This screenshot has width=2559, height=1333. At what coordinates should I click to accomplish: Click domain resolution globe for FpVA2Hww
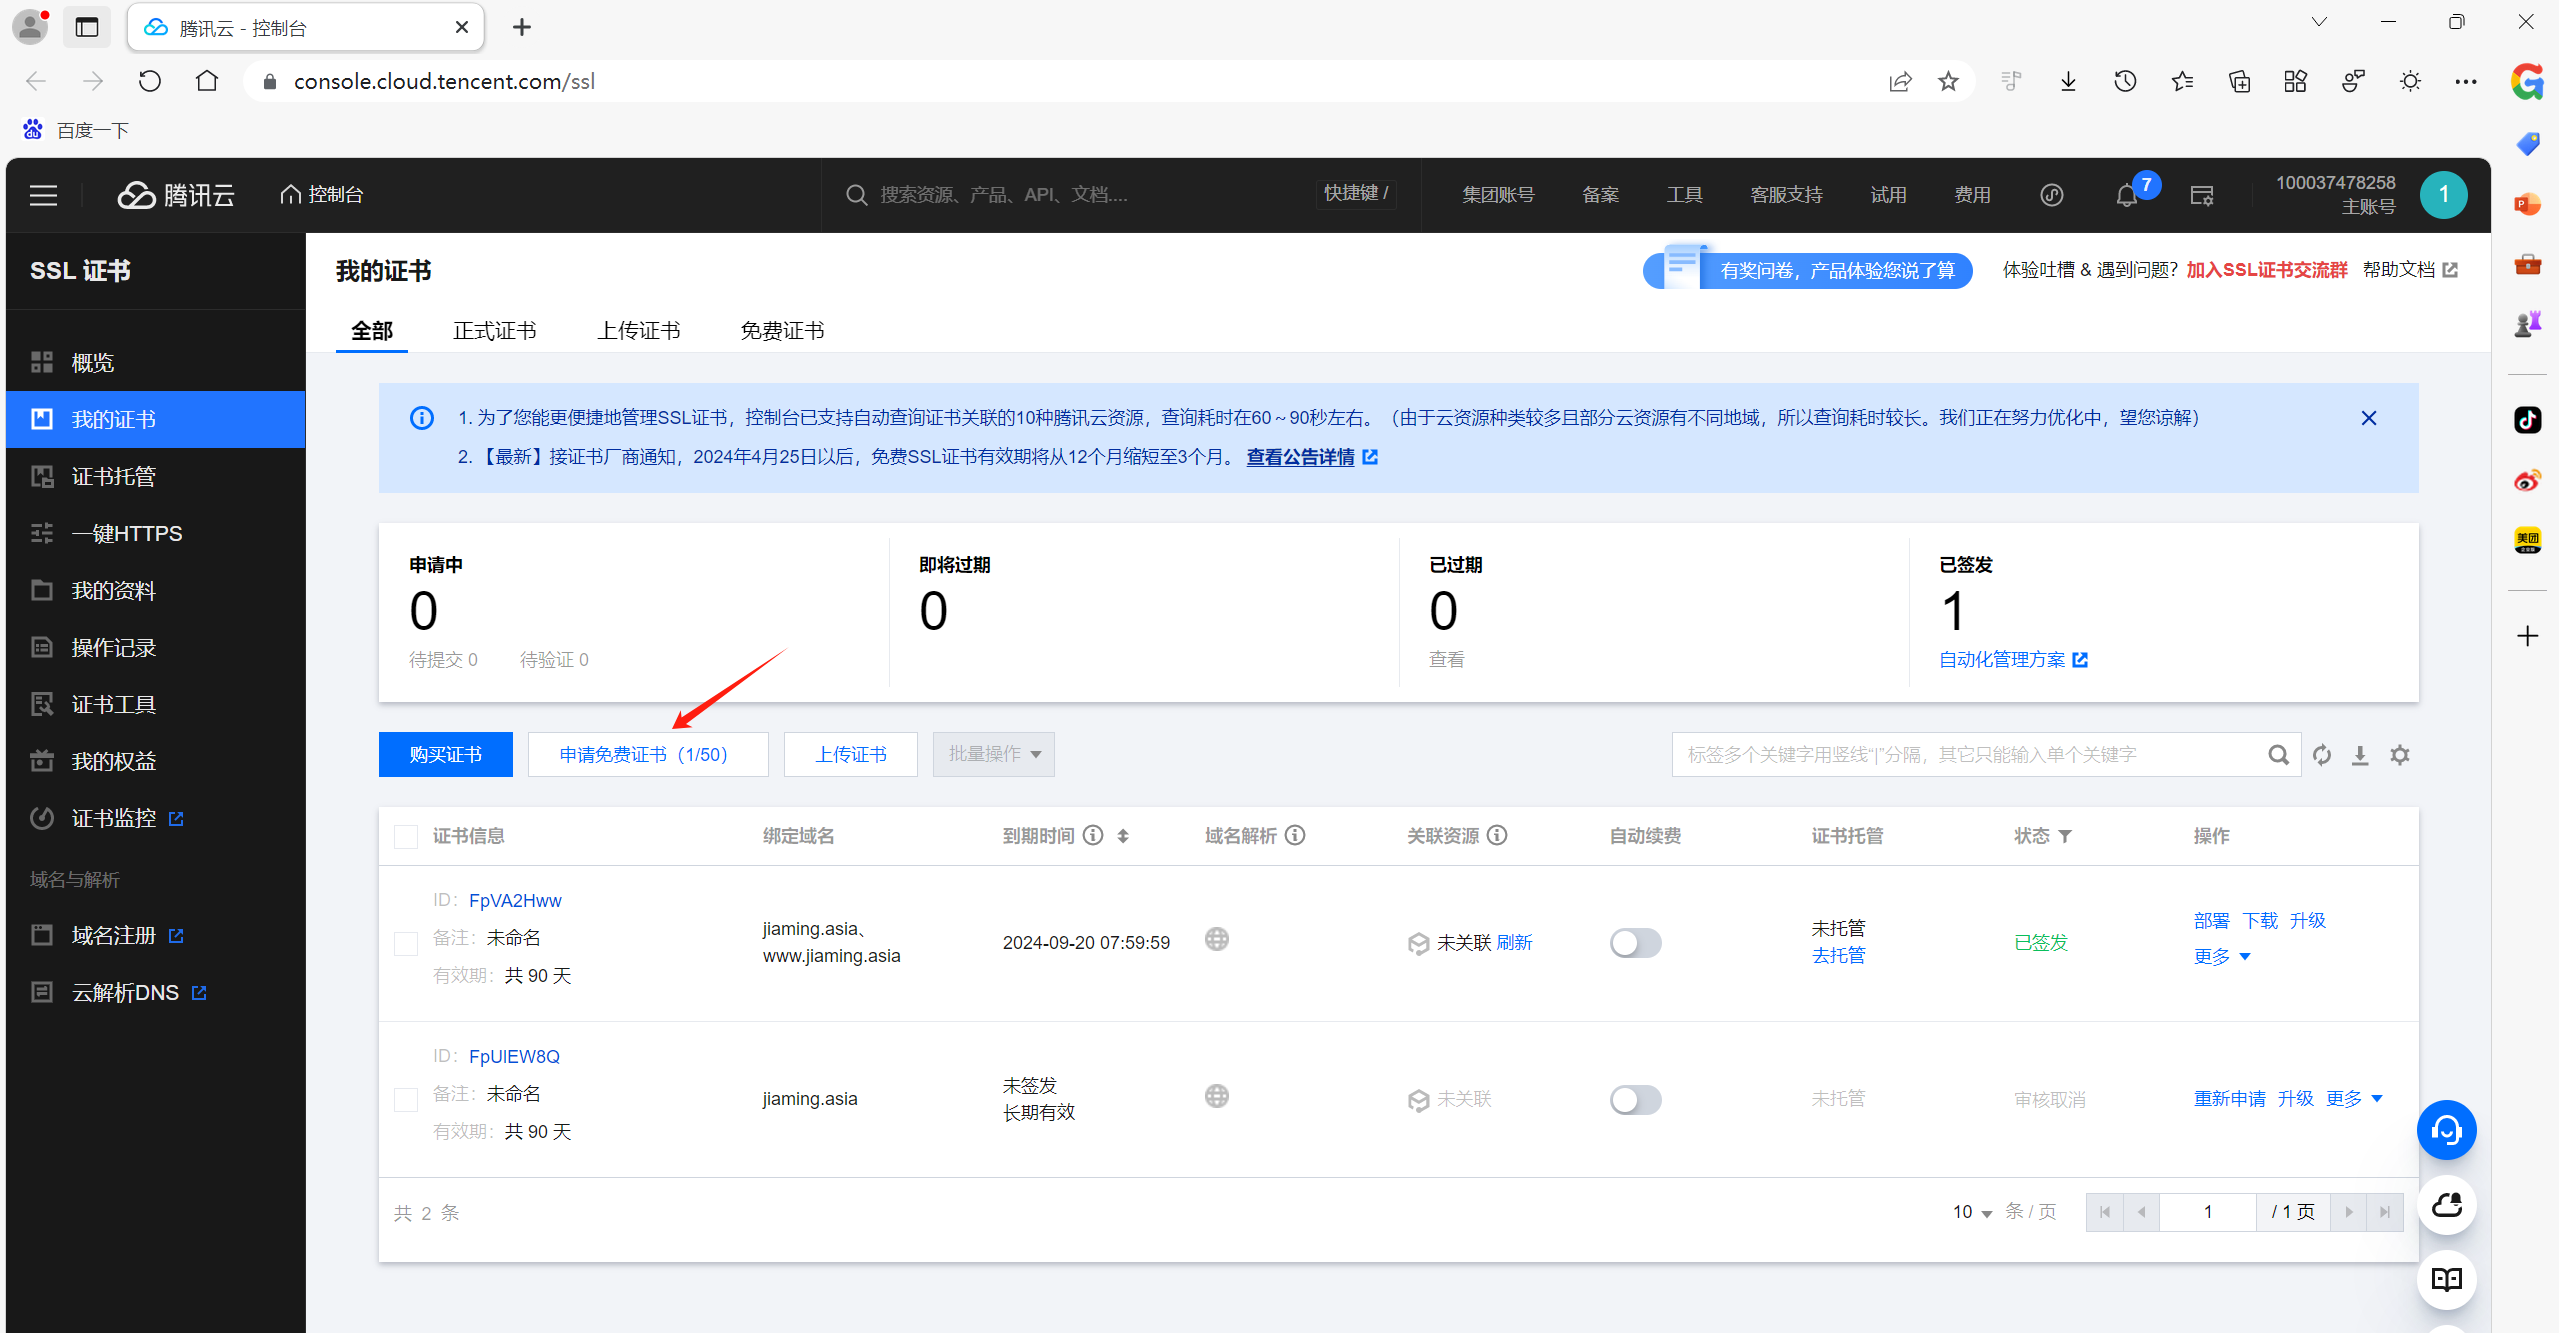pos(1217,940)
